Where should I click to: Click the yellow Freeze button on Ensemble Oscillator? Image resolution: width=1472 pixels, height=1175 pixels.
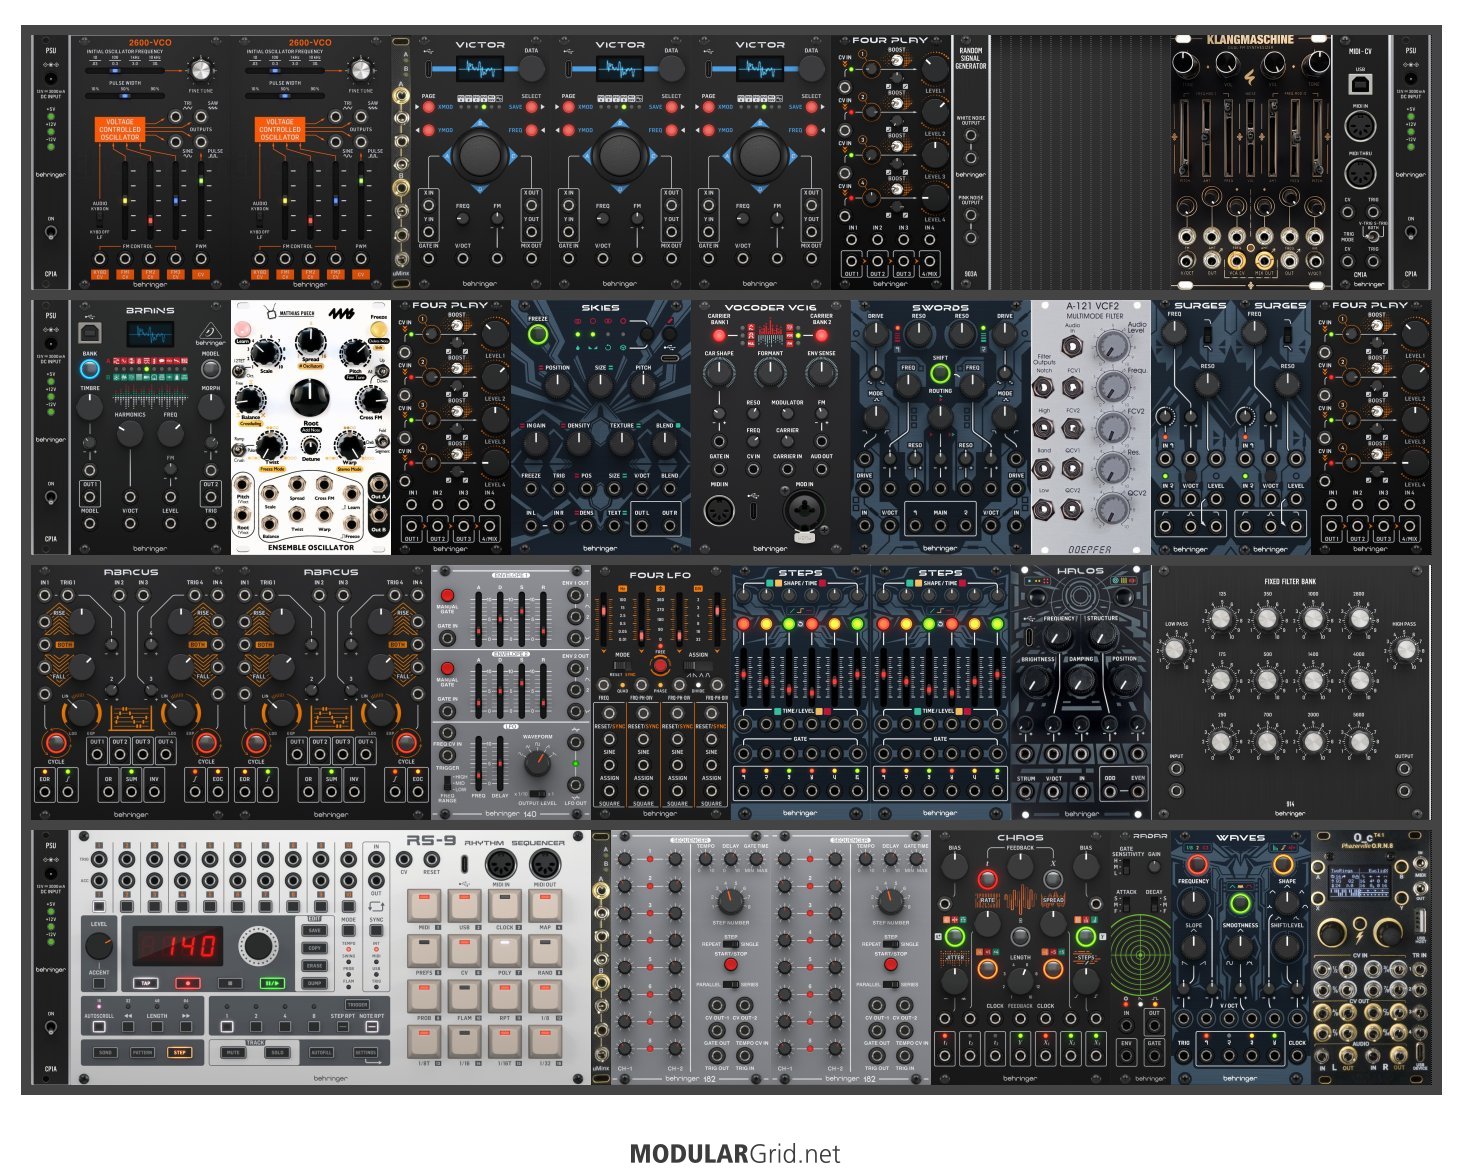pyautogui.click(x=378, y=330)
